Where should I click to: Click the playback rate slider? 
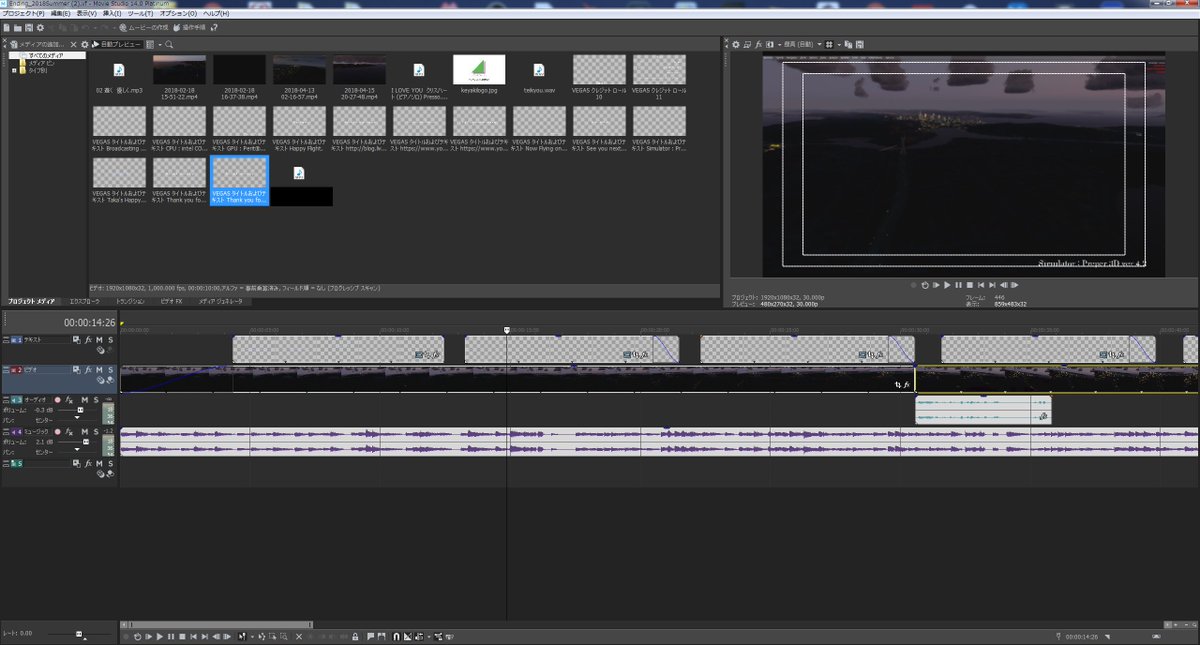80,635
